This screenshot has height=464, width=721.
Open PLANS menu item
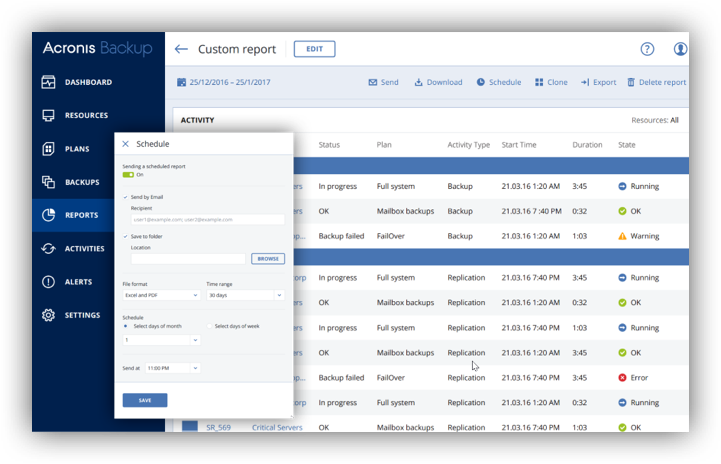coord(77,149)
